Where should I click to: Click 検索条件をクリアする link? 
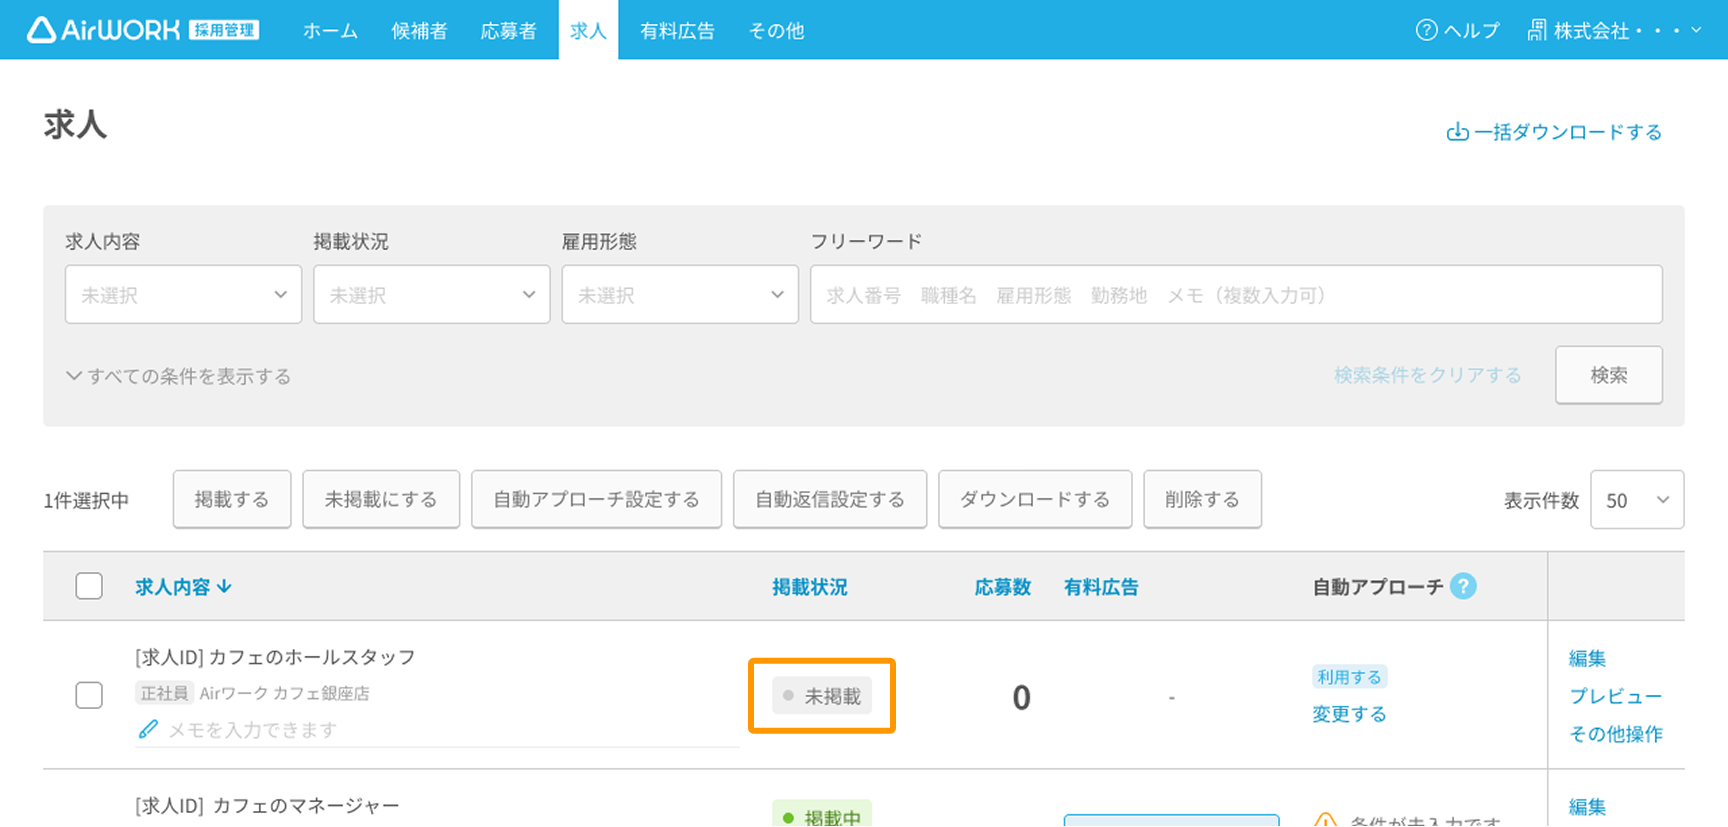[1427, 375]
